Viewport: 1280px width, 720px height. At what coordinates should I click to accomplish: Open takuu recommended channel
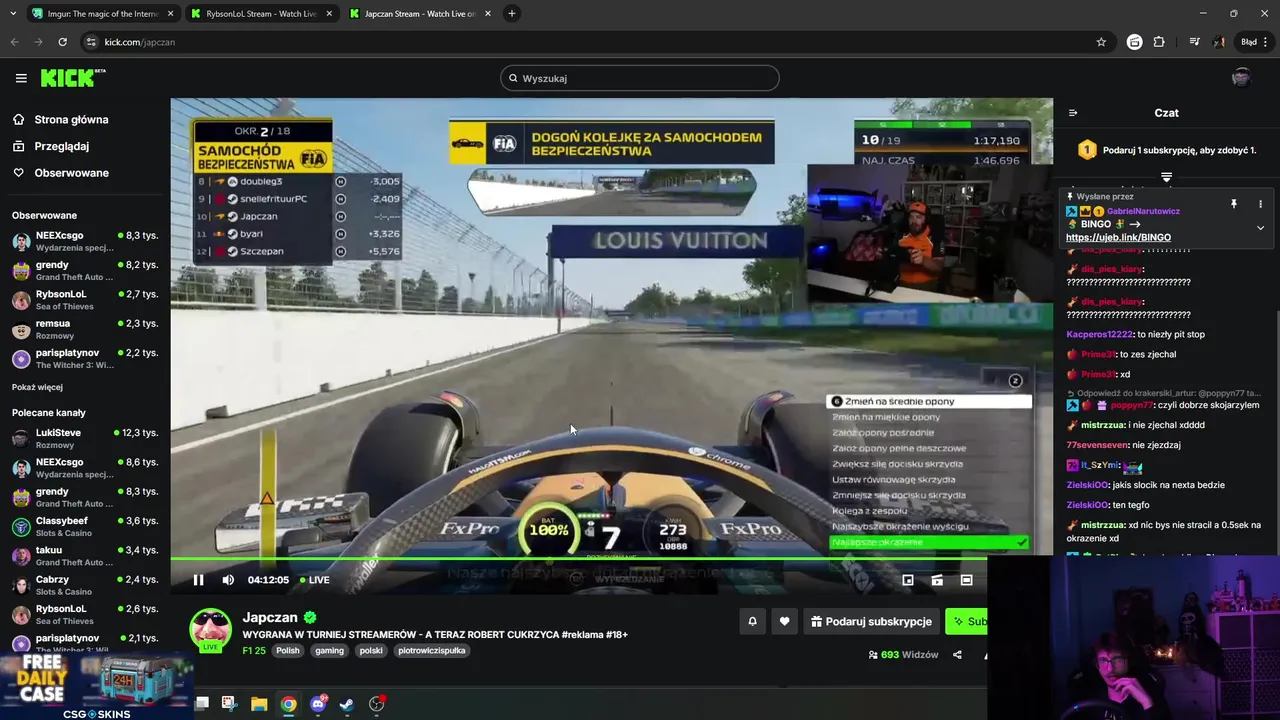[x=85, y=556]
